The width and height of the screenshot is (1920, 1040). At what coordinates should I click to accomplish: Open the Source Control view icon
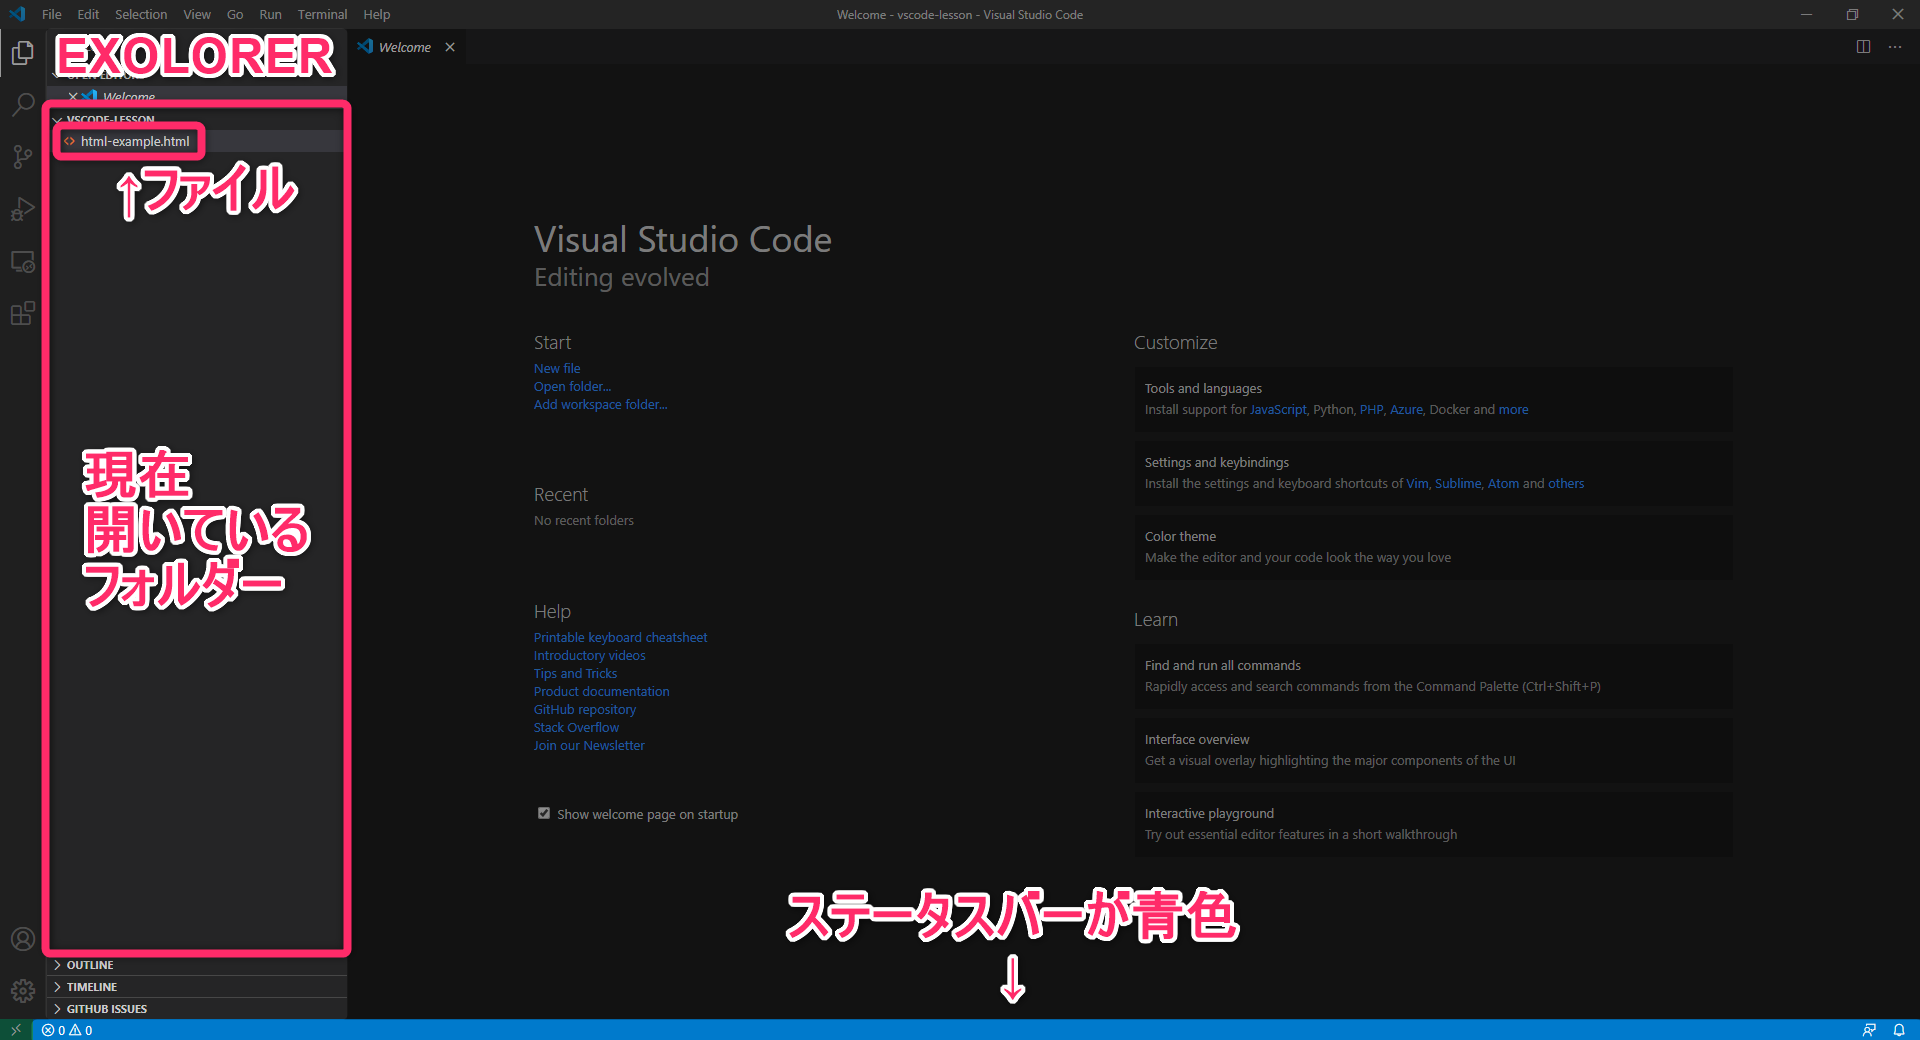[x=22, y=157]
